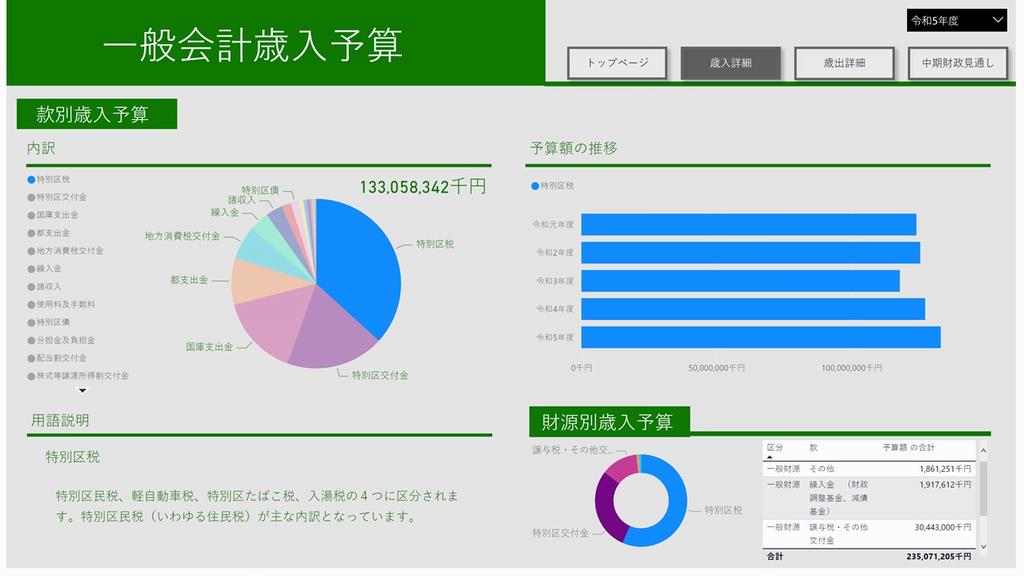Select the 30,443,000千円 table cell

[x=942, y=527]
